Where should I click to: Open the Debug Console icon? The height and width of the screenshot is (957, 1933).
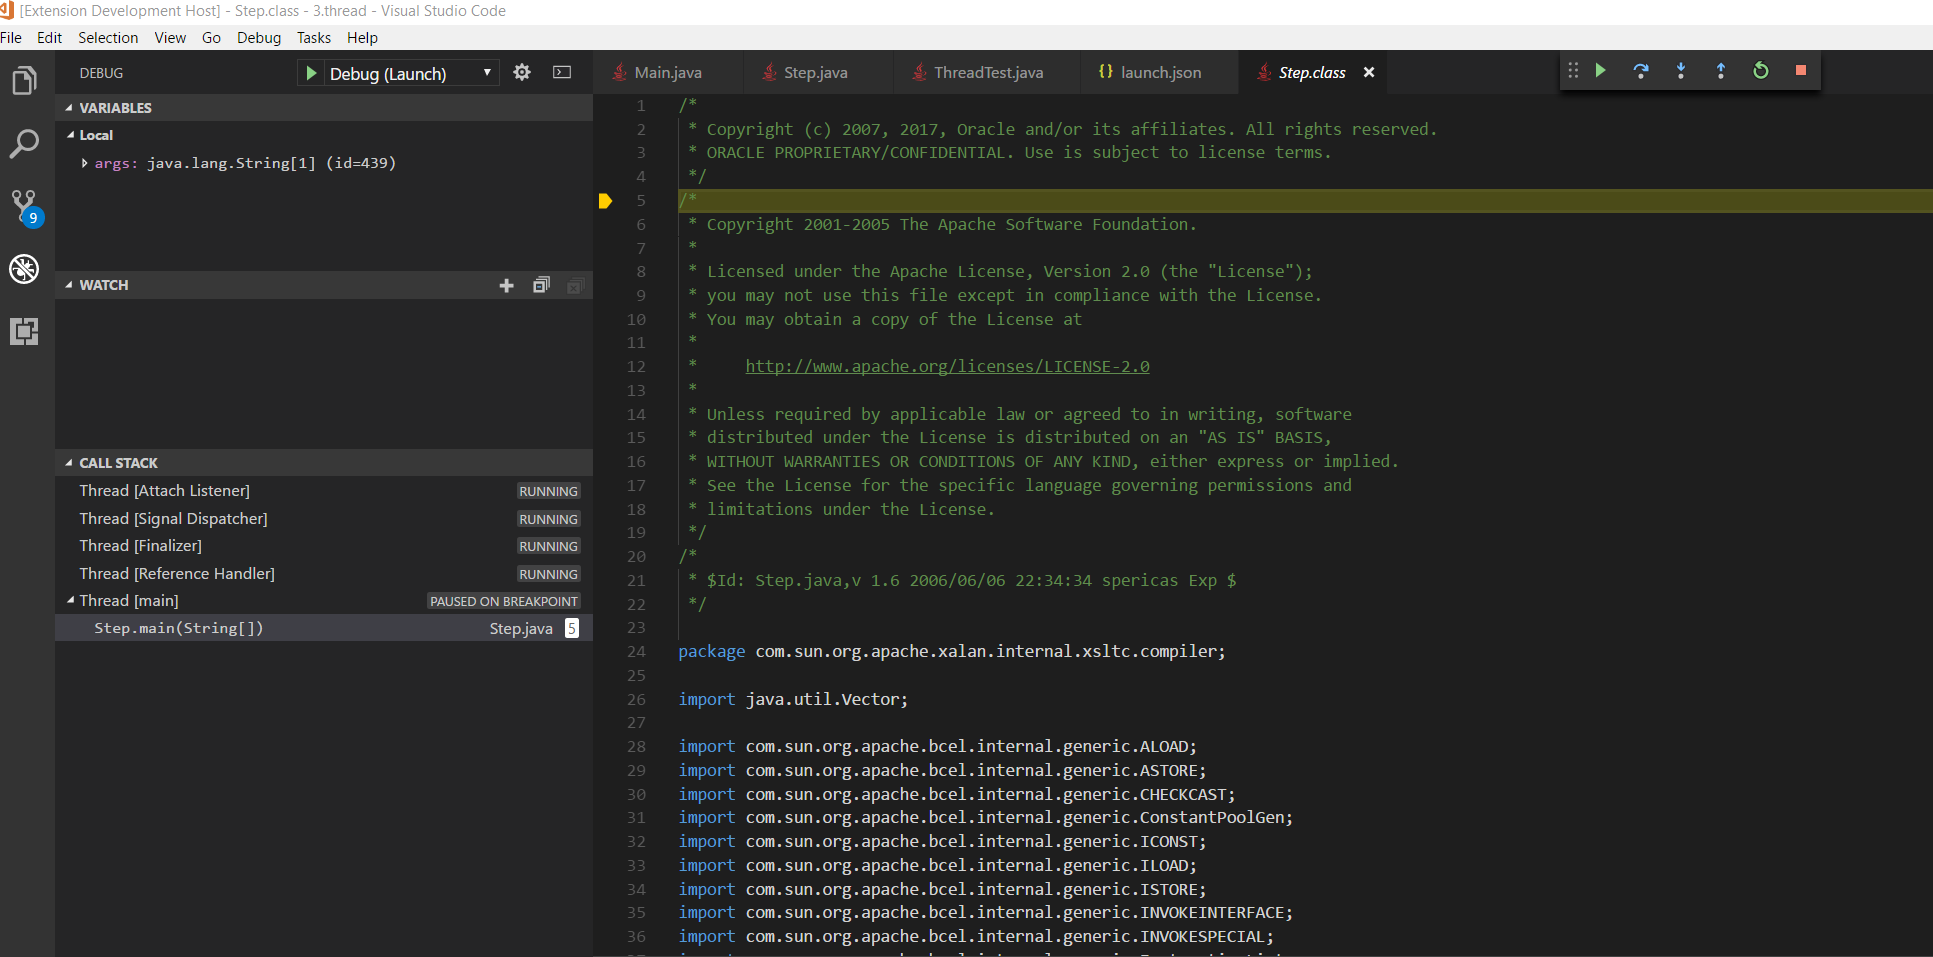pyautogui.click(x=562, y=73)
